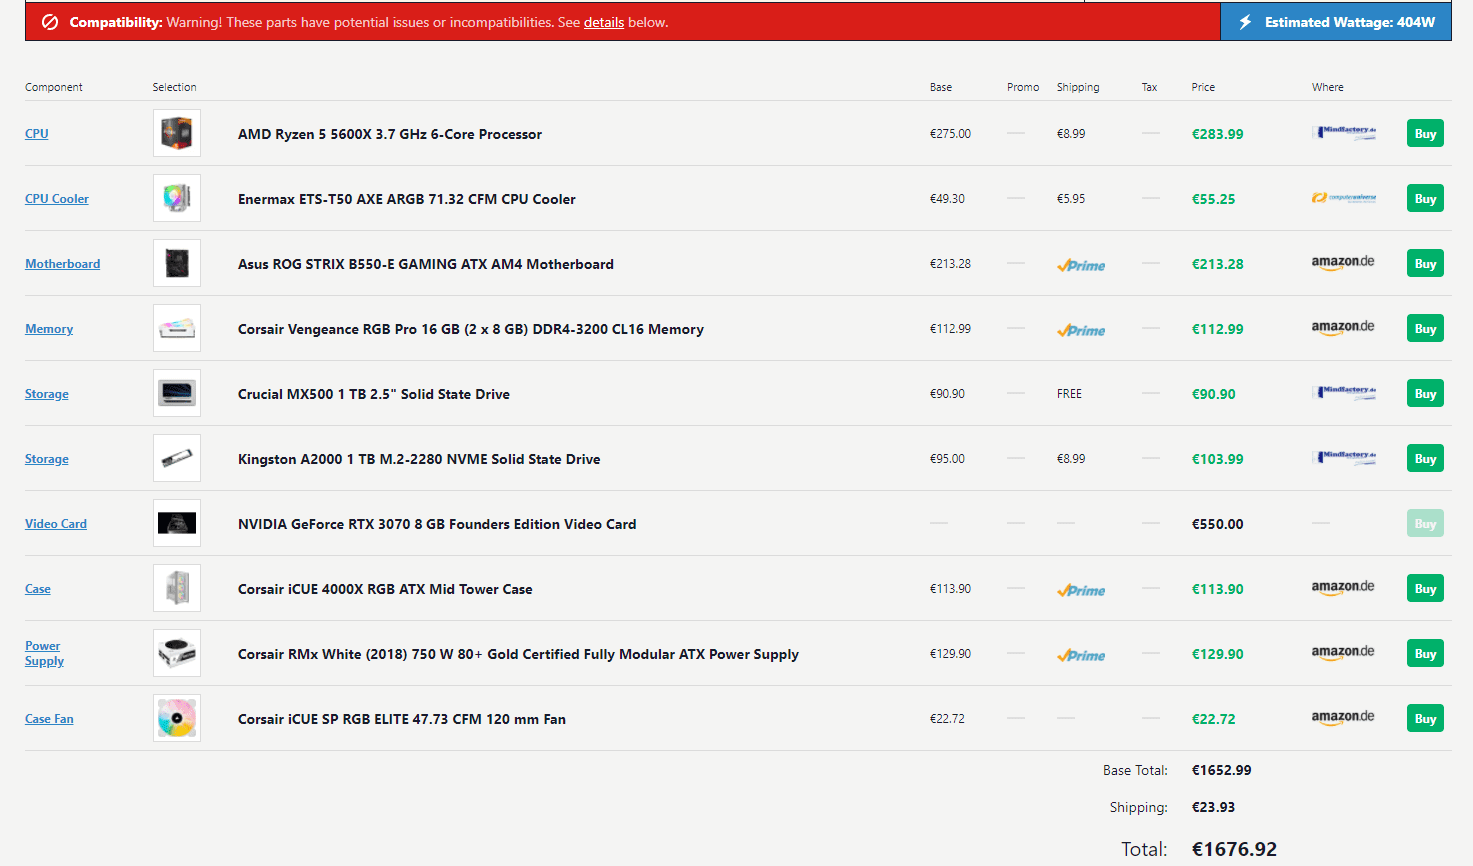Click the Estimated Wattage 404W banner
Screen dimensions: 1473x866
(x=1336, y=22)
